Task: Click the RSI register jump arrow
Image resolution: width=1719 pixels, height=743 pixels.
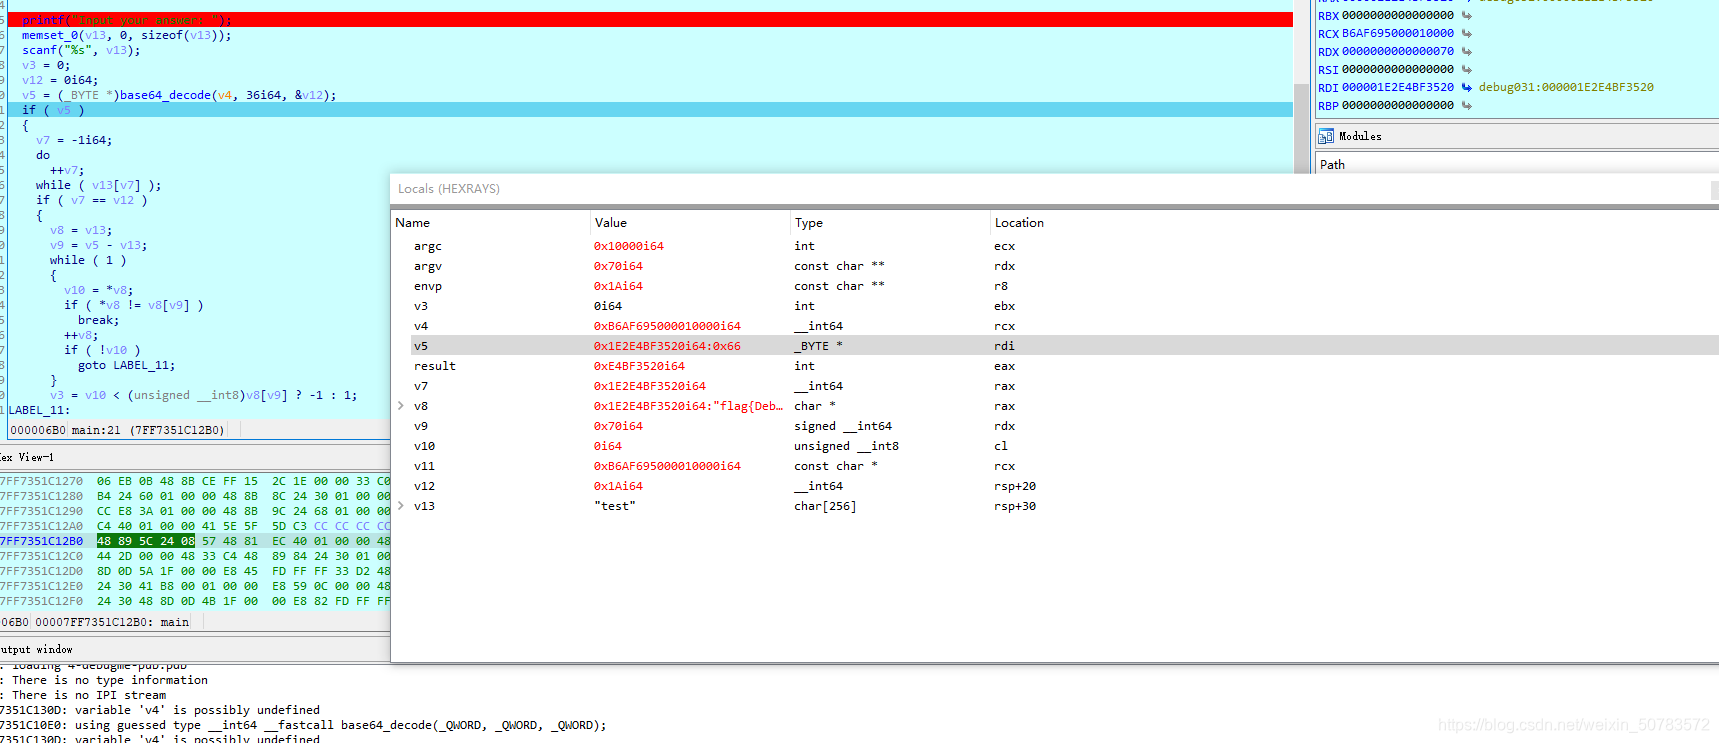Action: (x=1466, y=69)
